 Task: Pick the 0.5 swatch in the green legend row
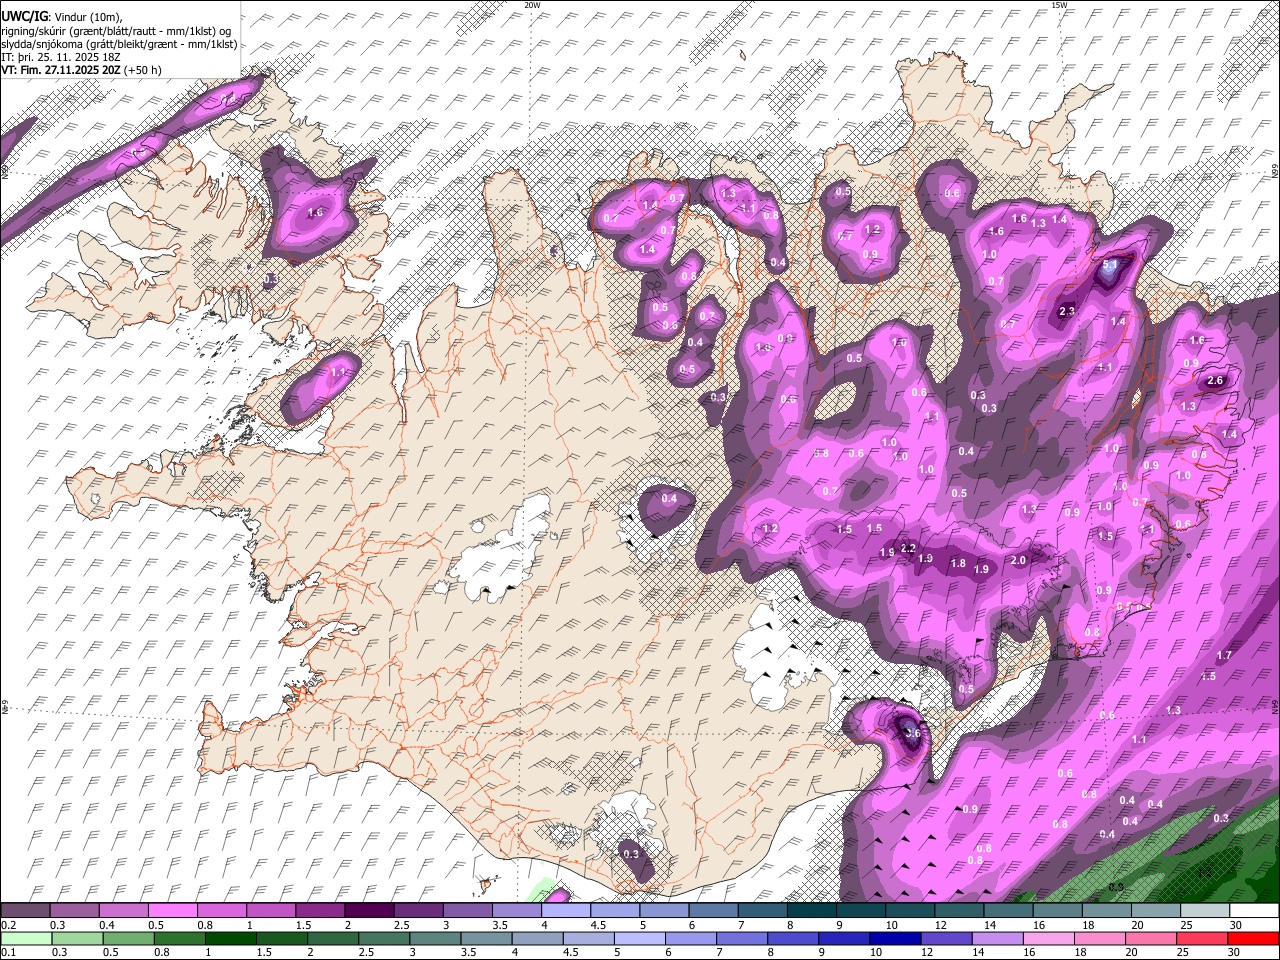[129, 938]
